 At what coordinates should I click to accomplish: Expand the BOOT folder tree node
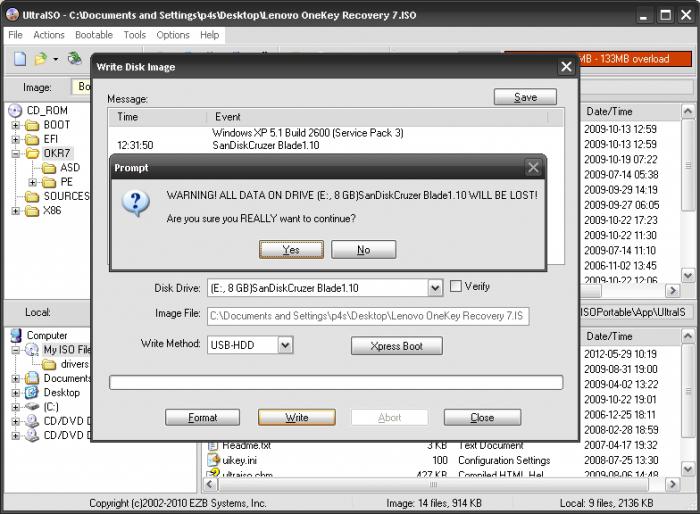pos(16,125)
